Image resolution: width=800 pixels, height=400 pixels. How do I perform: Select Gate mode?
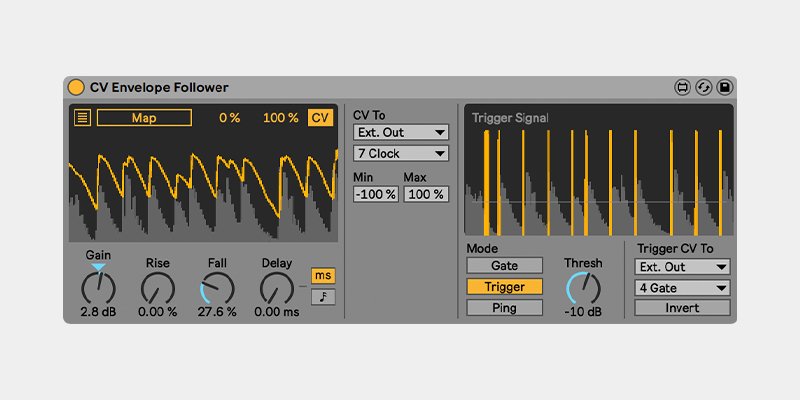click(504, 266)
